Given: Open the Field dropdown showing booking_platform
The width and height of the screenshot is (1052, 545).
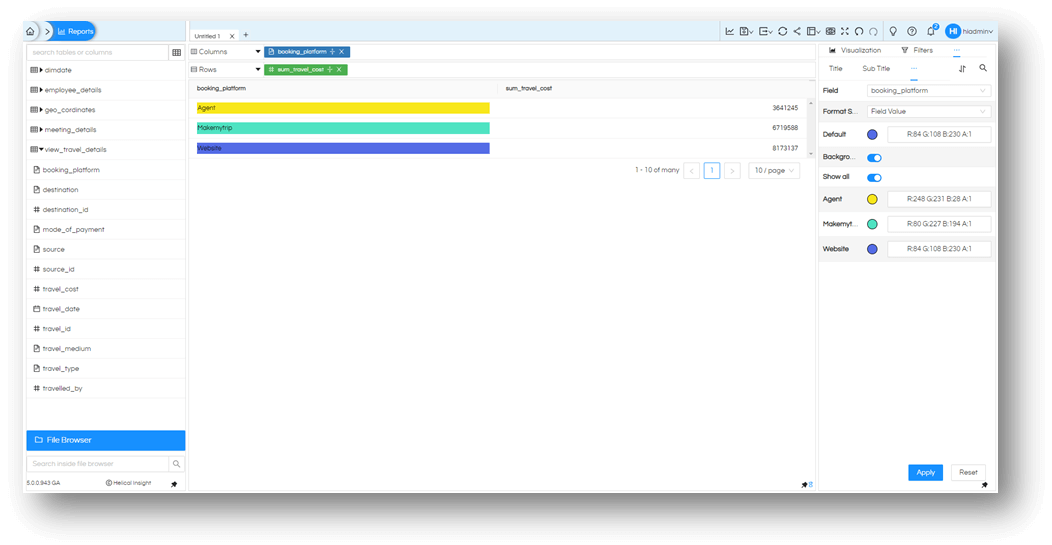Looking at the screenshot, I should click(x=929, y=91).
